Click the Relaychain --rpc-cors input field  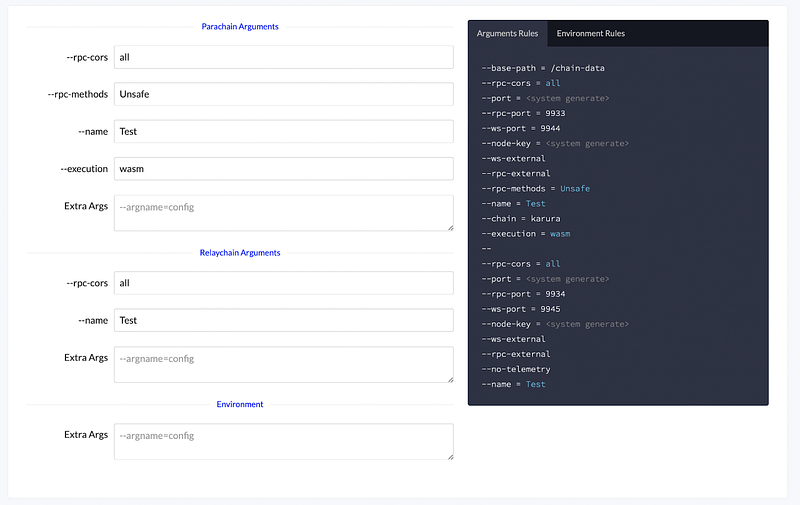pyautogui.click(x=283, y=283)
